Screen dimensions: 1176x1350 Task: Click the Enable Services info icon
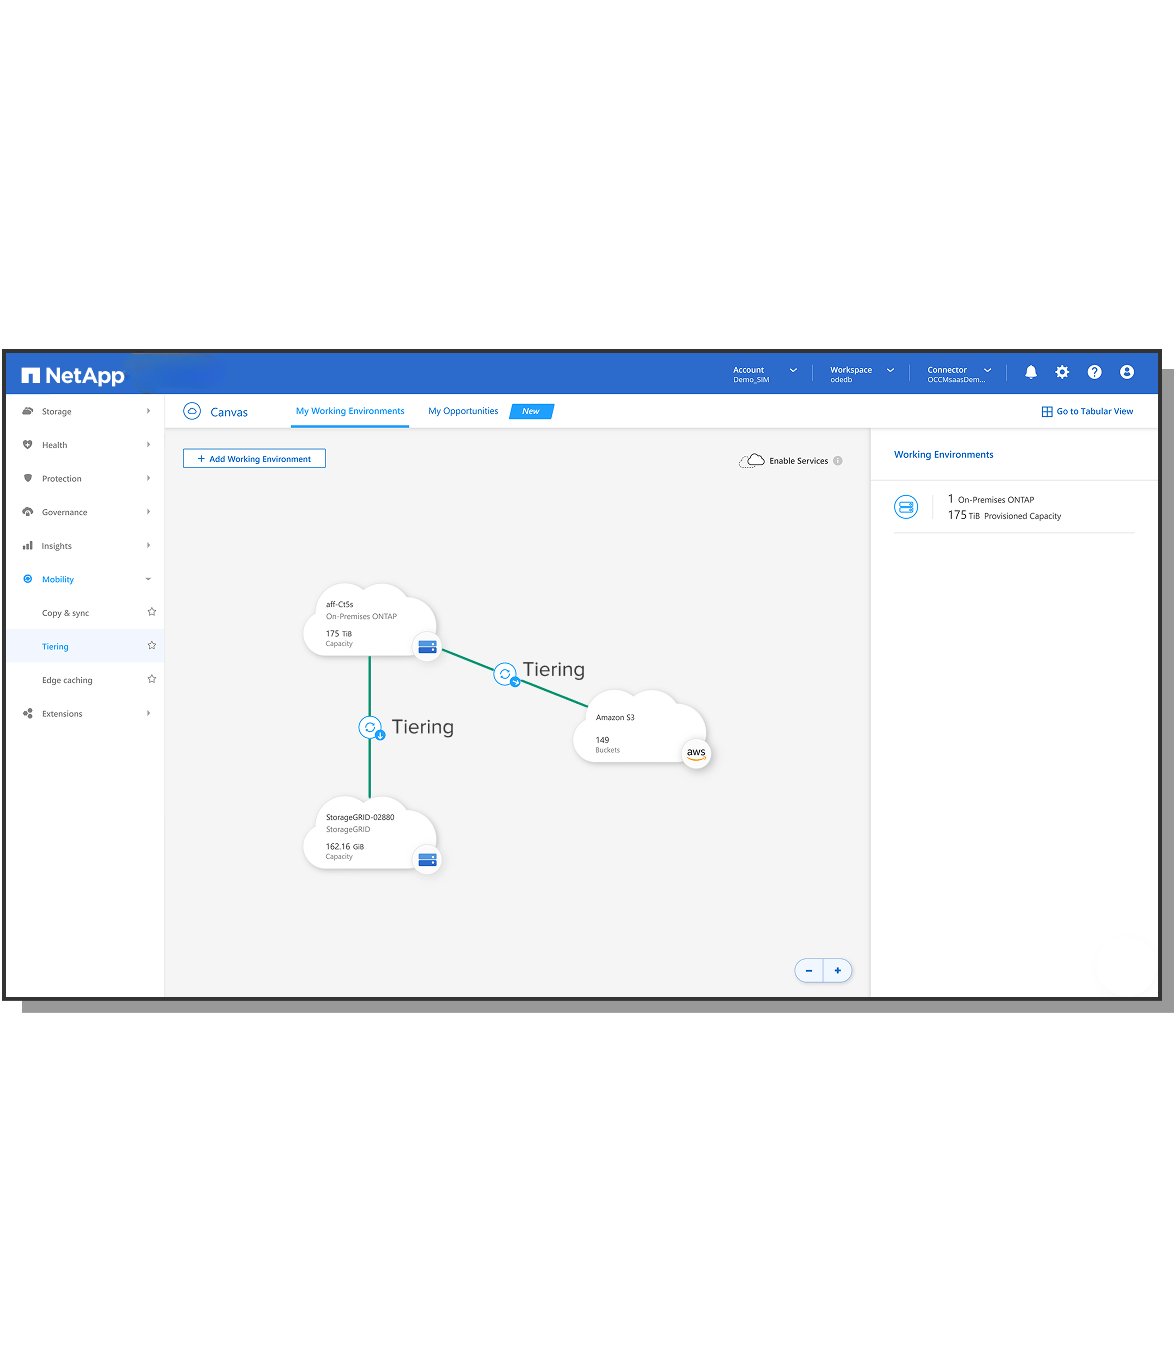tap(838, 461)
